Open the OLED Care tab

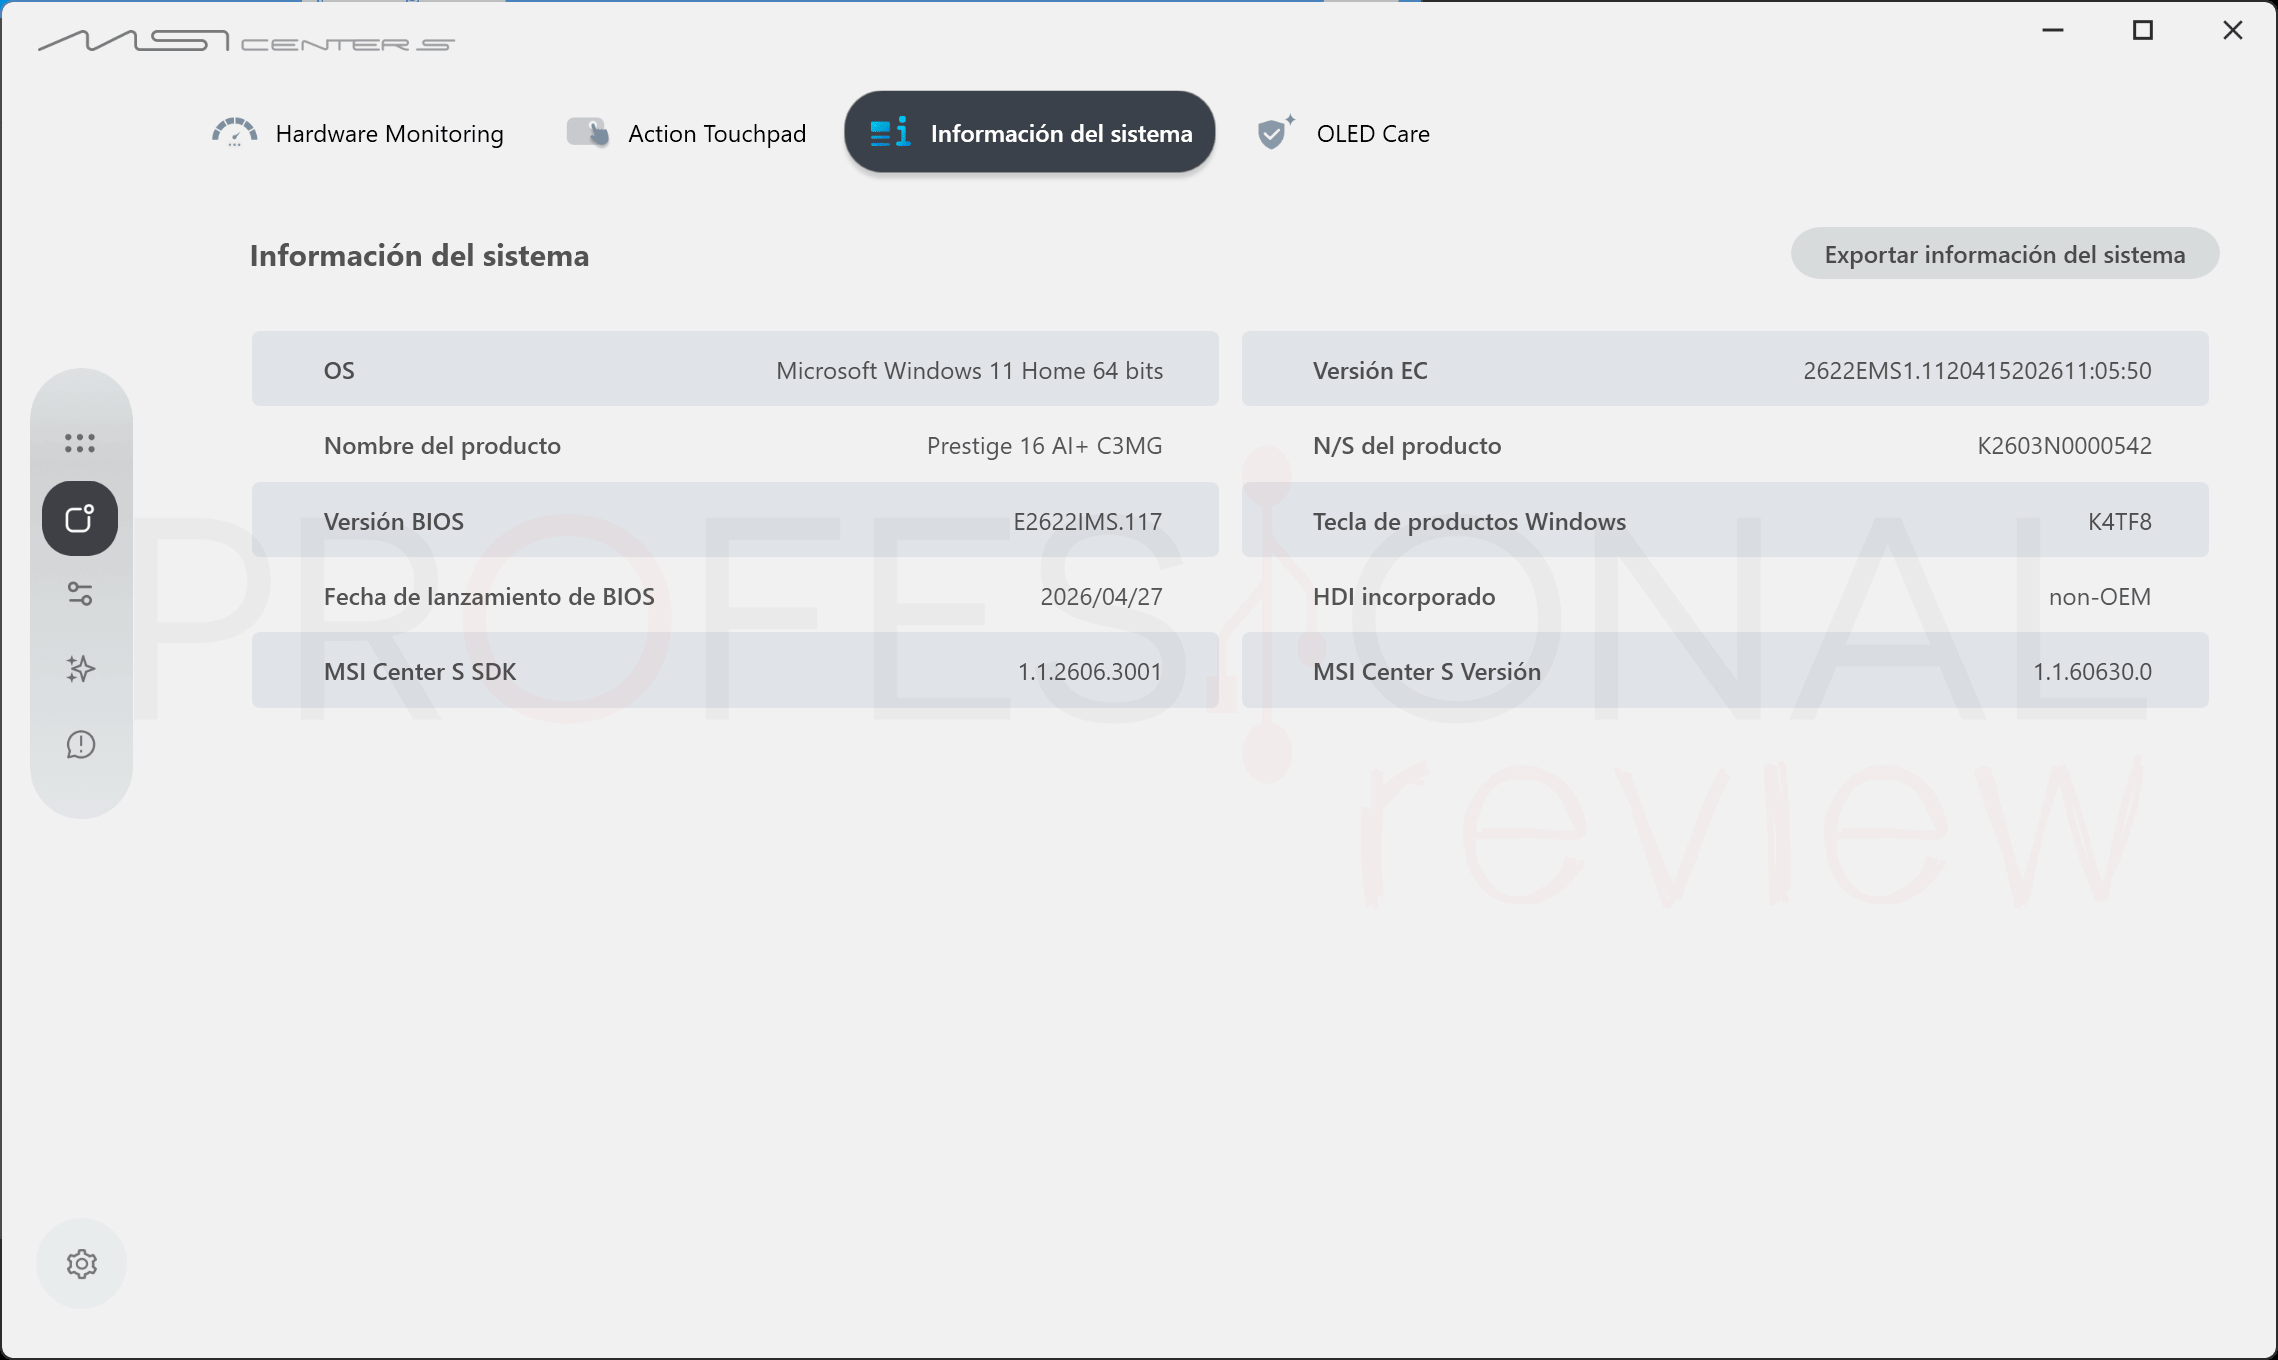tap(1343, 133)
